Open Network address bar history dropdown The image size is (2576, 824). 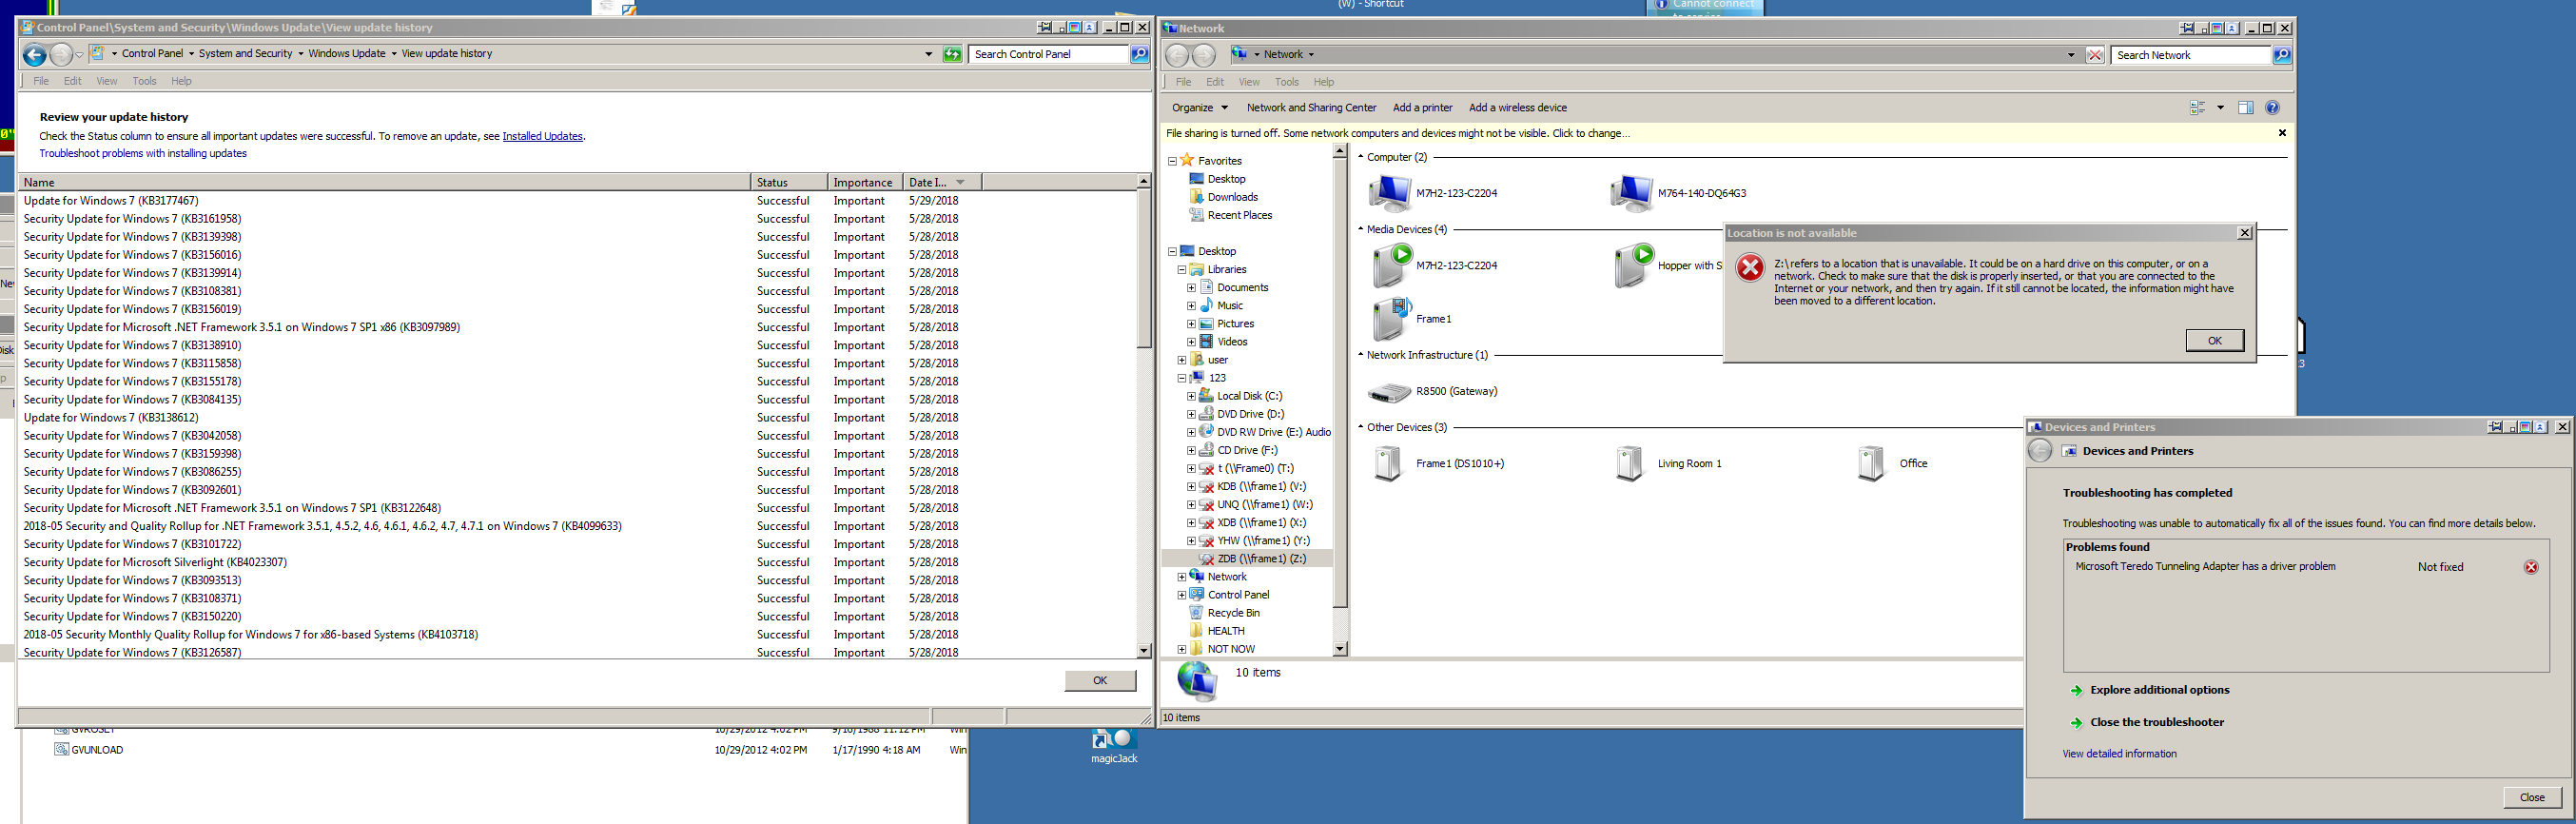[x=2070, y=55]
